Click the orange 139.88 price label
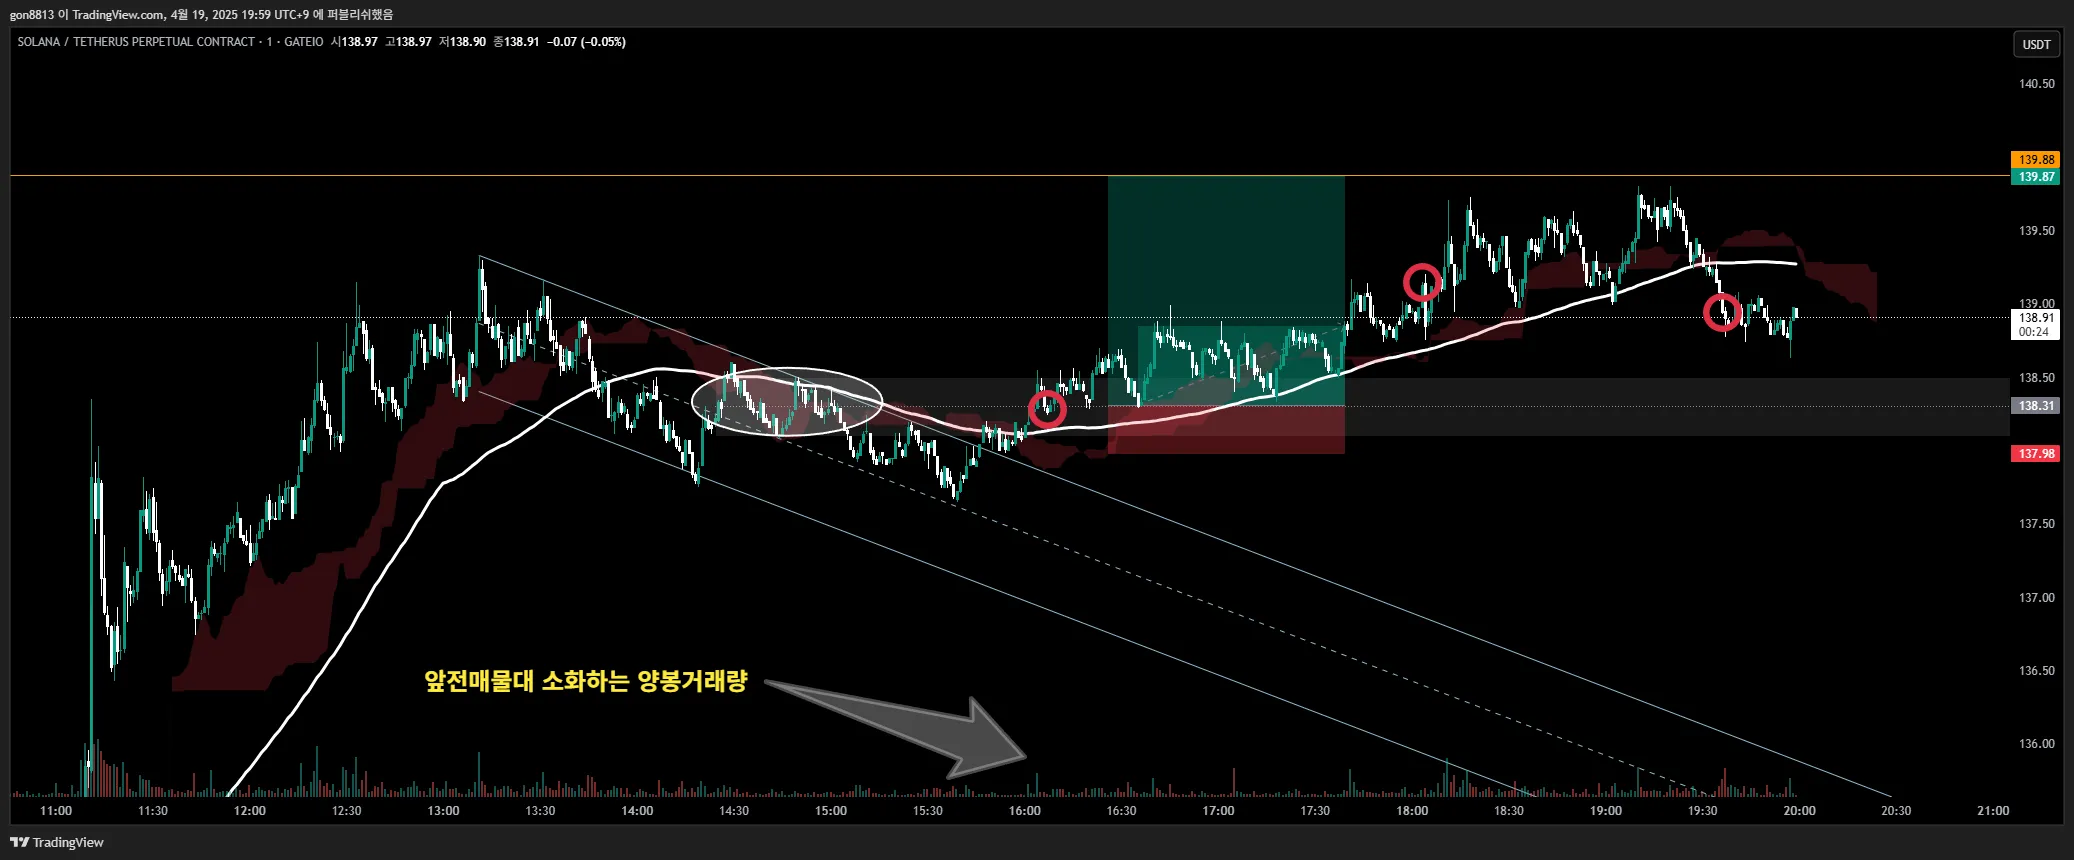This screenshot has height=860, width=2074. click(2035, 160)
